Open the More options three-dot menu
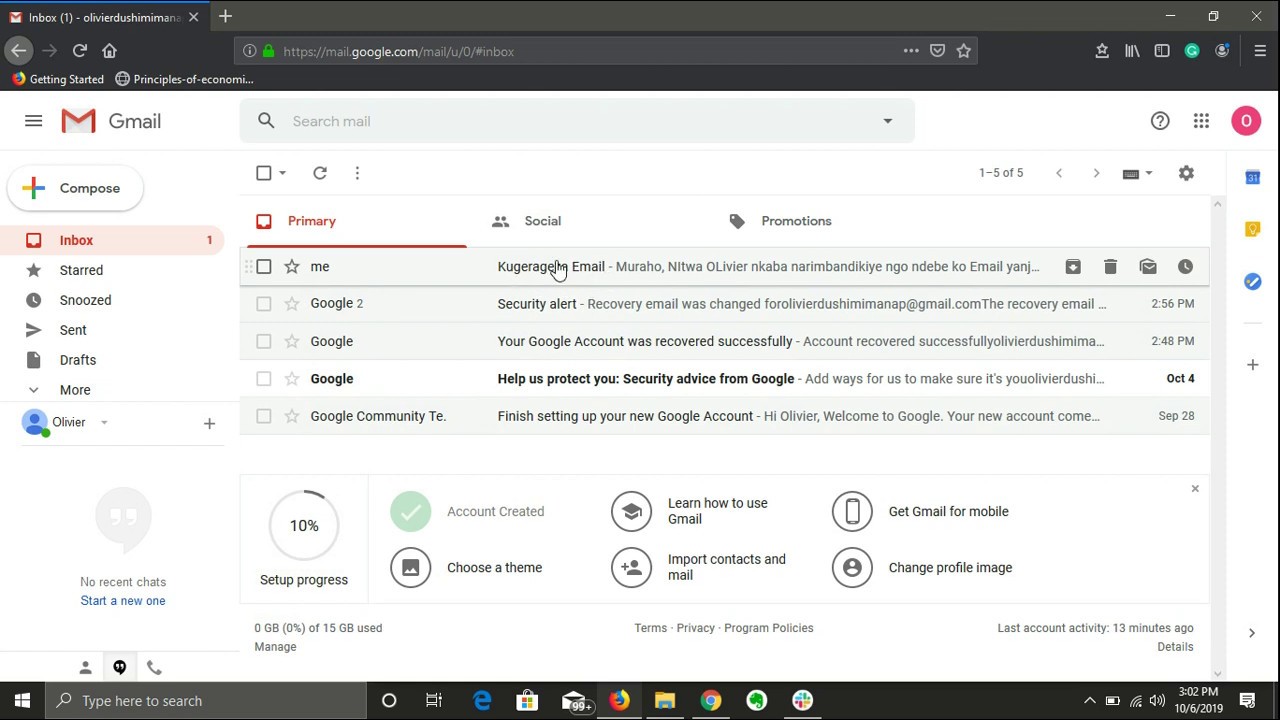The image size is (1280, 720). tap(357, 173)
